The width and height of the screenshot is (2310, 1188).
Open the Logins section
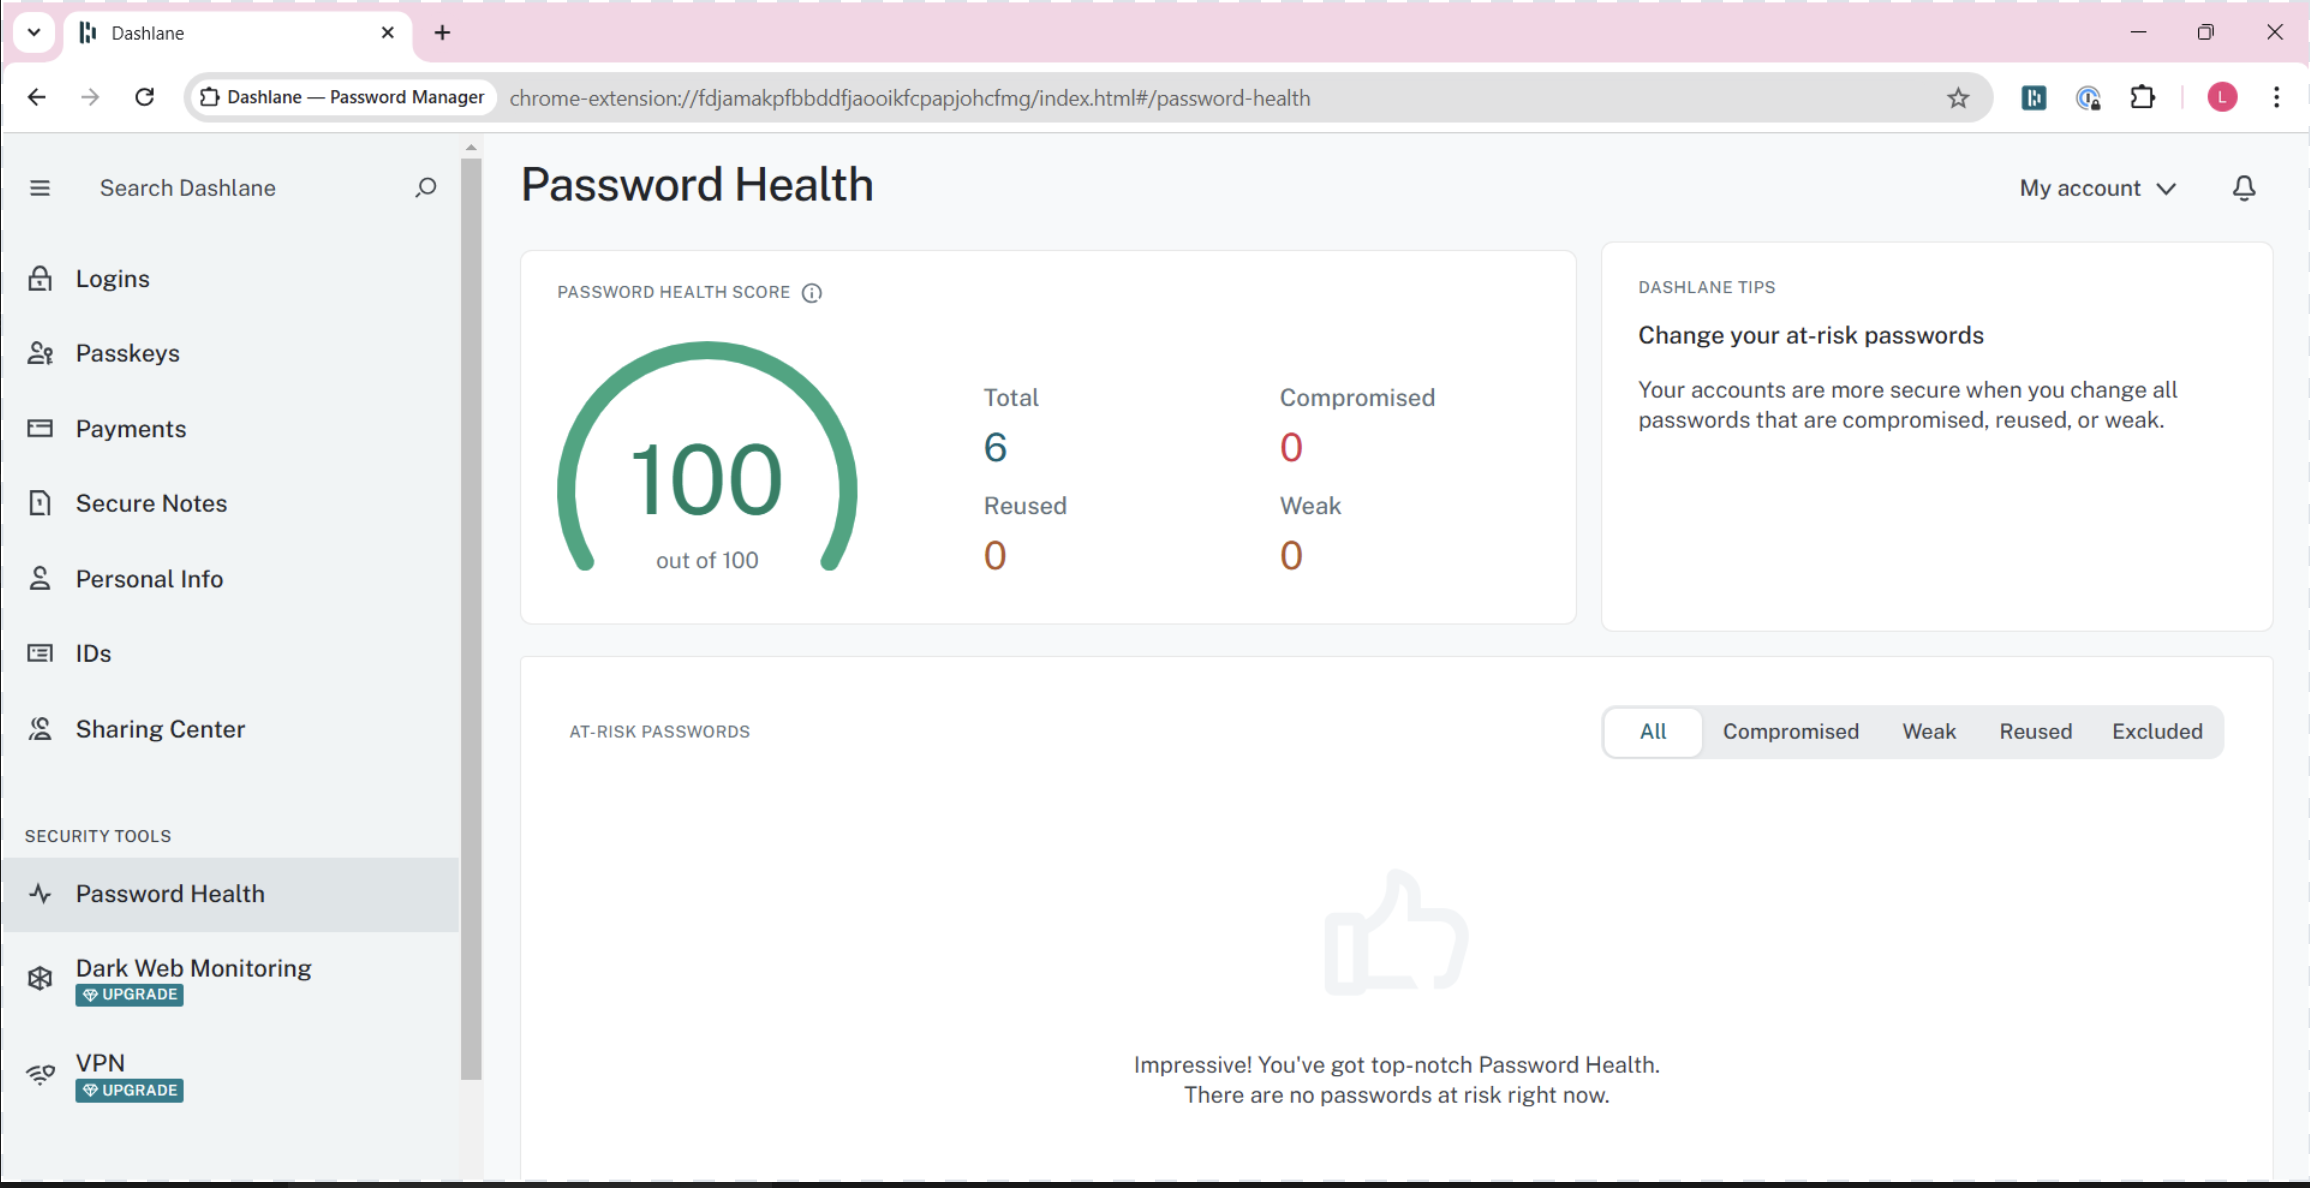(x=112, y=278)
